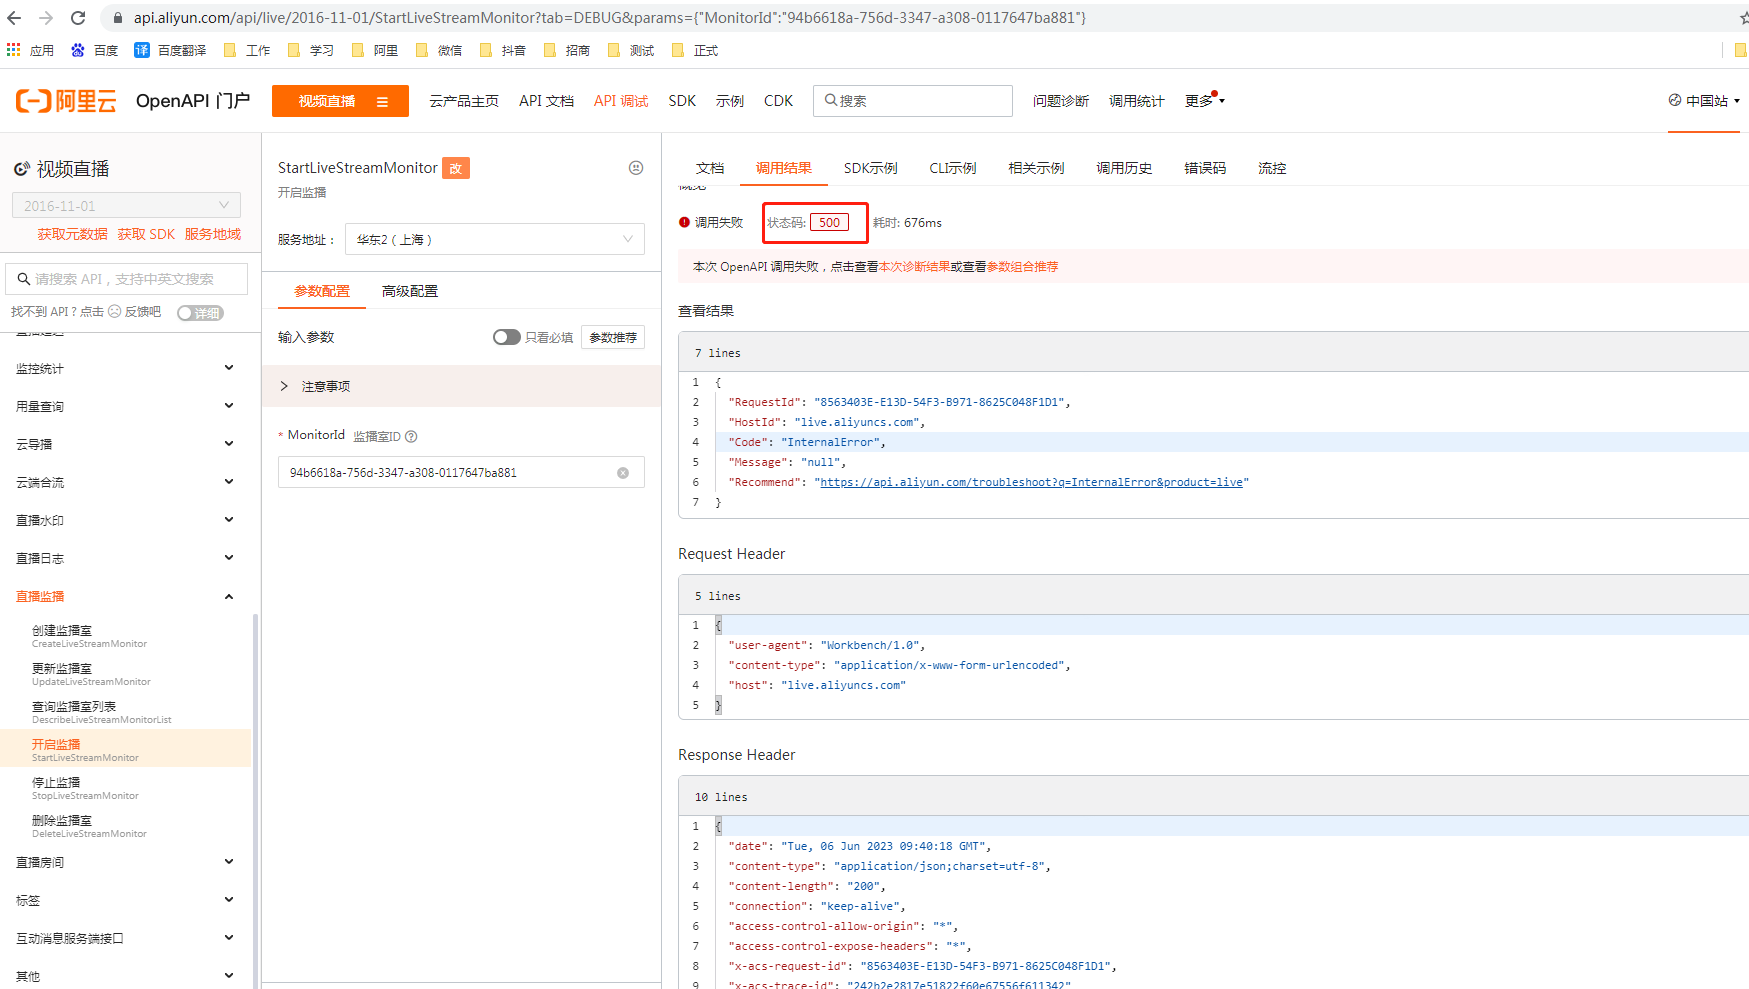
Task: Click the 参数推荐 button
Action: (x=613, y=337)
